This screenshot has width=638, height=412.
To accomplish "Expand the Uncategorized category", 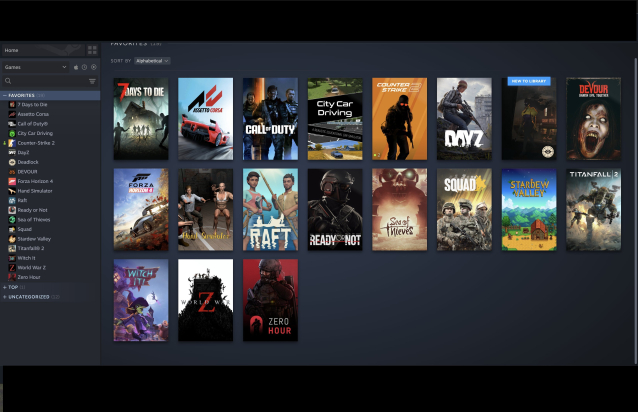I will pyautogui.click(x=4, y=296).
